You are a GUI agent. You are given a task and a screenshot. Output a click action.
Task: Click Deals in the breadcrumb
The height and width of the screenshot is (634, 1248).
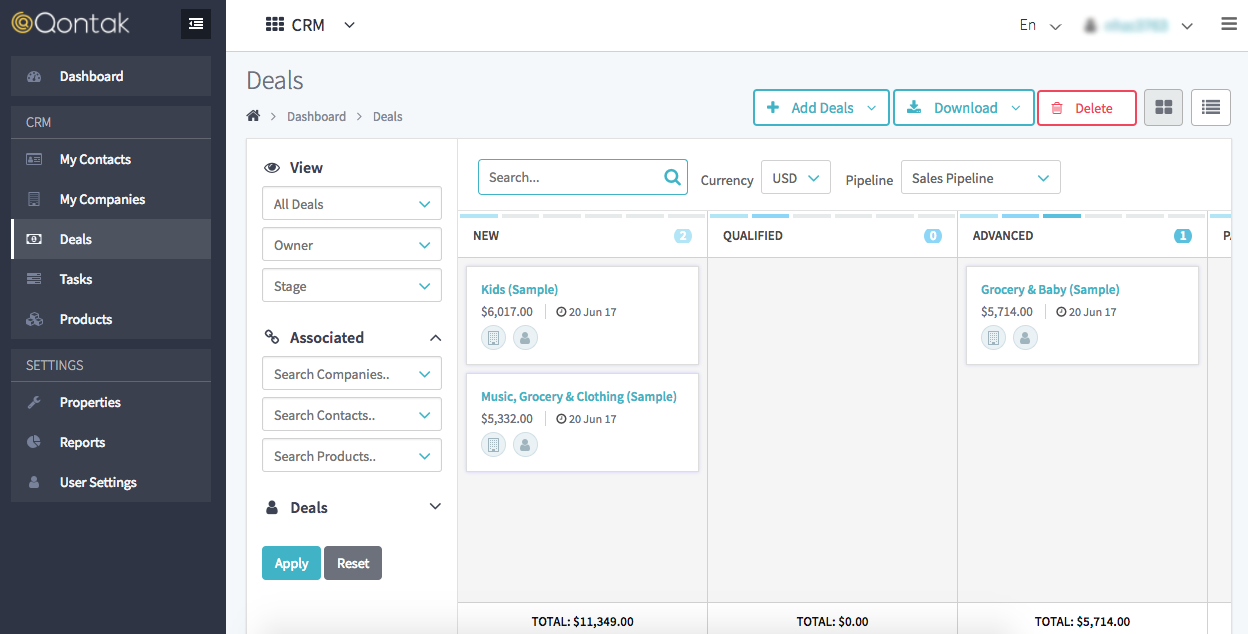(388, 116)
